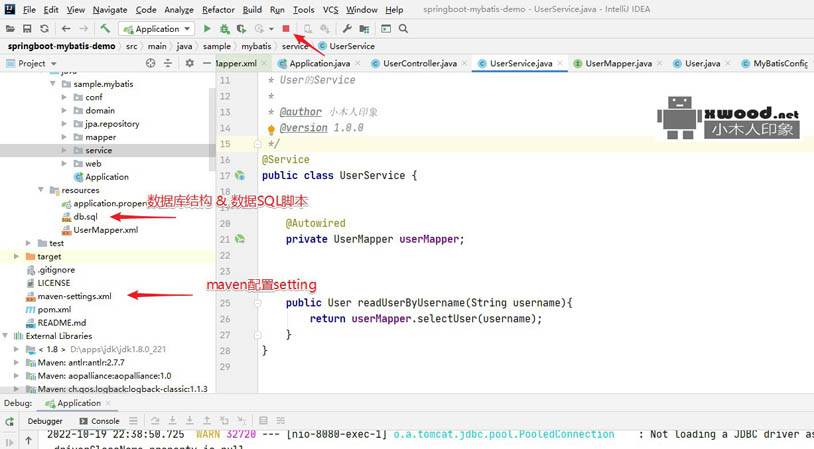The image size is (814, 449).
Task: Close the UserService.java tab
Action: pyautogui.click(x=560, y=63)
